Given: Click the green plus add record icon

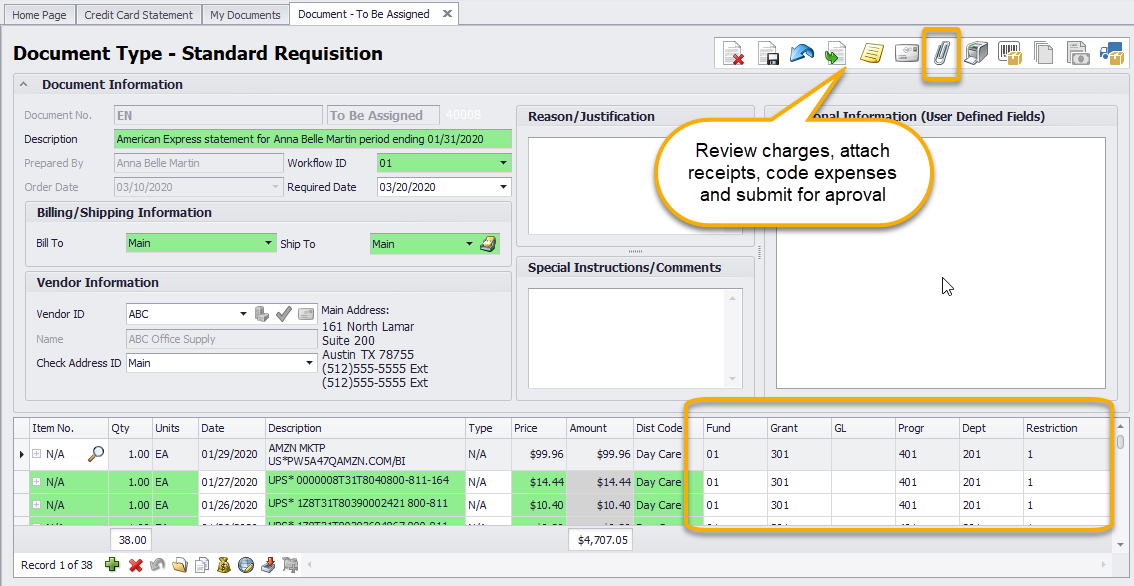Looking at the screenshot, I should pos(112,565).
